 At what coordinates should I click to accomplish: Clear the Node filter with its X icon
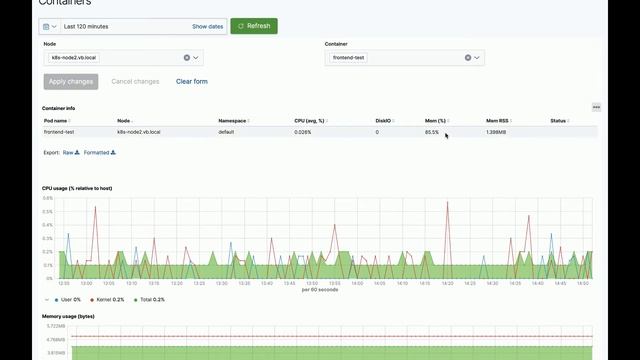(x=187, y=58)
